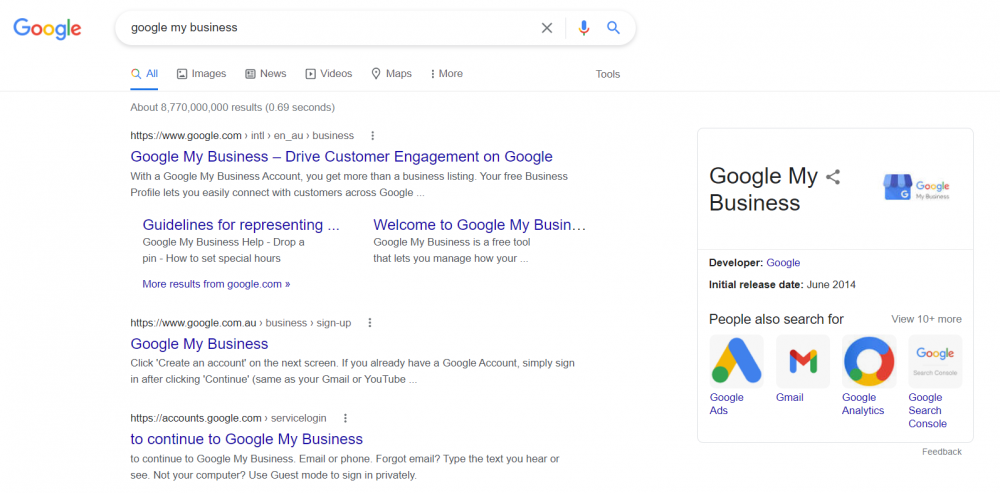Click the Feedback link below the panel
Image resolution: width=1000 pixels, height=493 pixels.
[941, 452]
